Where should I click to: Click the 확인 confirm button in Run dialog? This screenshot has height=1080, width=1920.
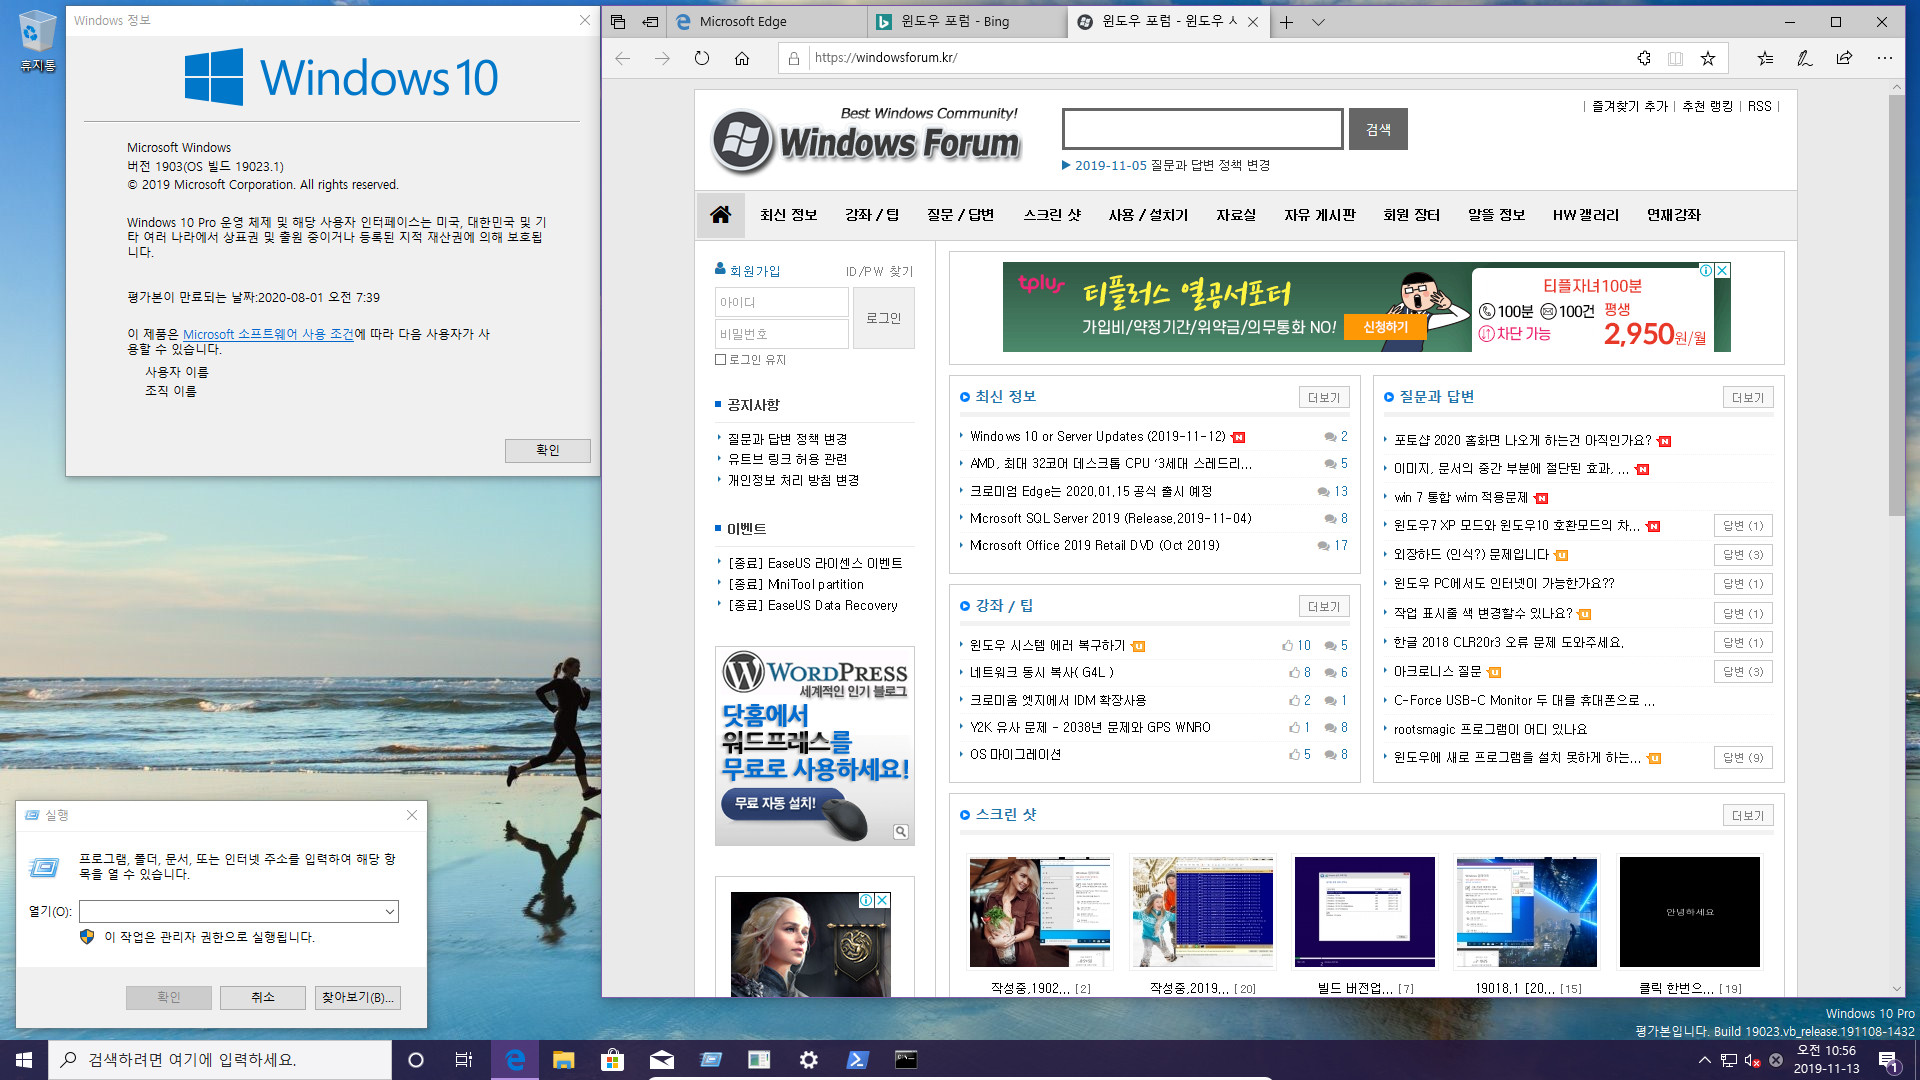coord(167,996)
